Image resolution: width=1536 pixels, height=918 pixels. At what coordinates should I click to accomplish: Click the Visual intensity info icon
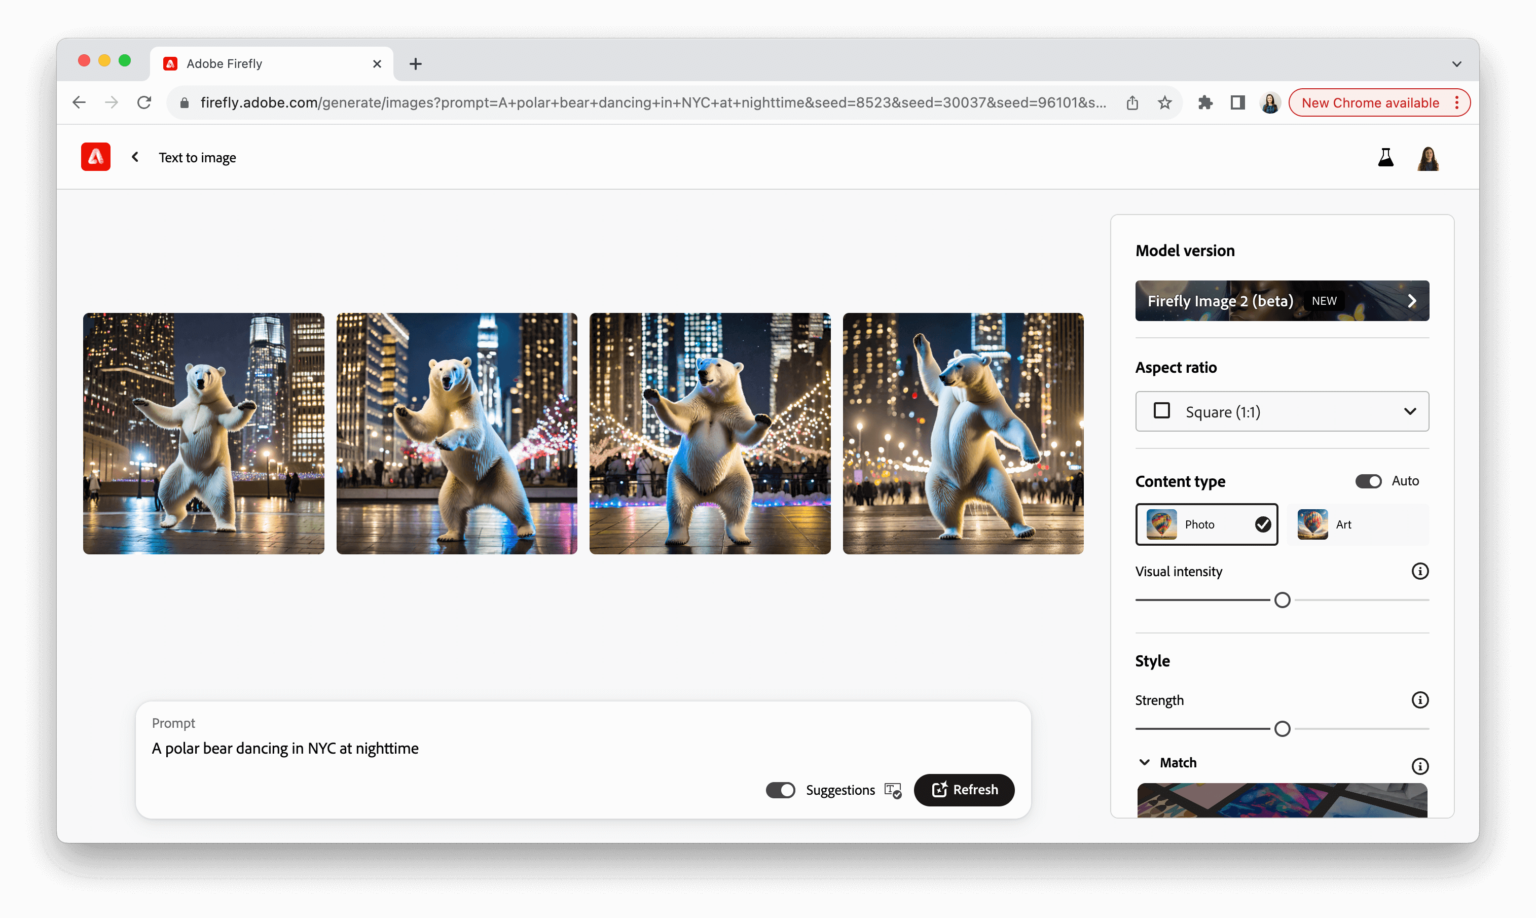point(1420,571)
